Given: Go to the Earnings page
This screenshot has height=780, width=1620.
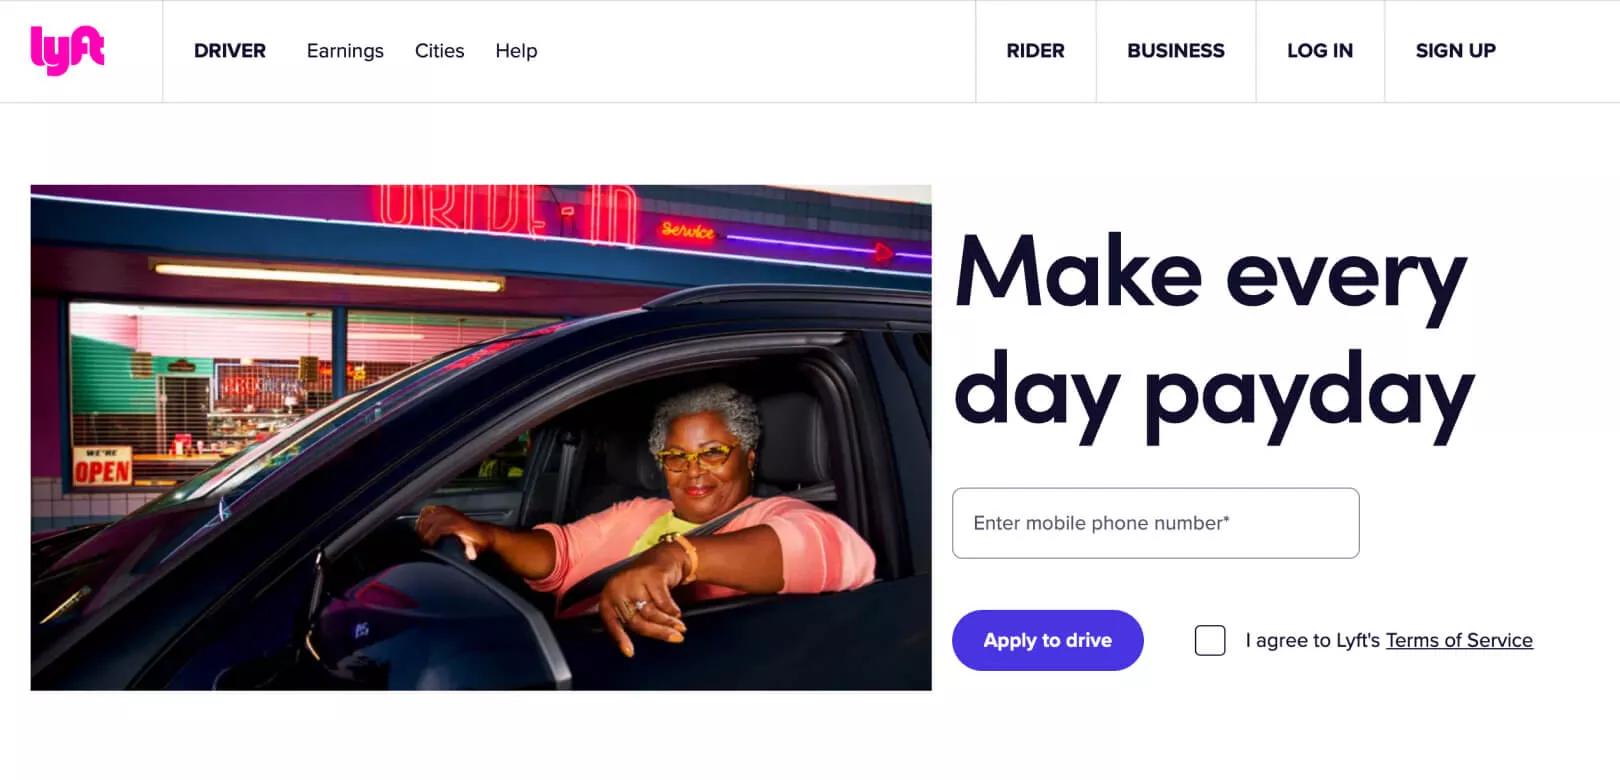Looking at the screenshot, I should click(x=345, y=51).
